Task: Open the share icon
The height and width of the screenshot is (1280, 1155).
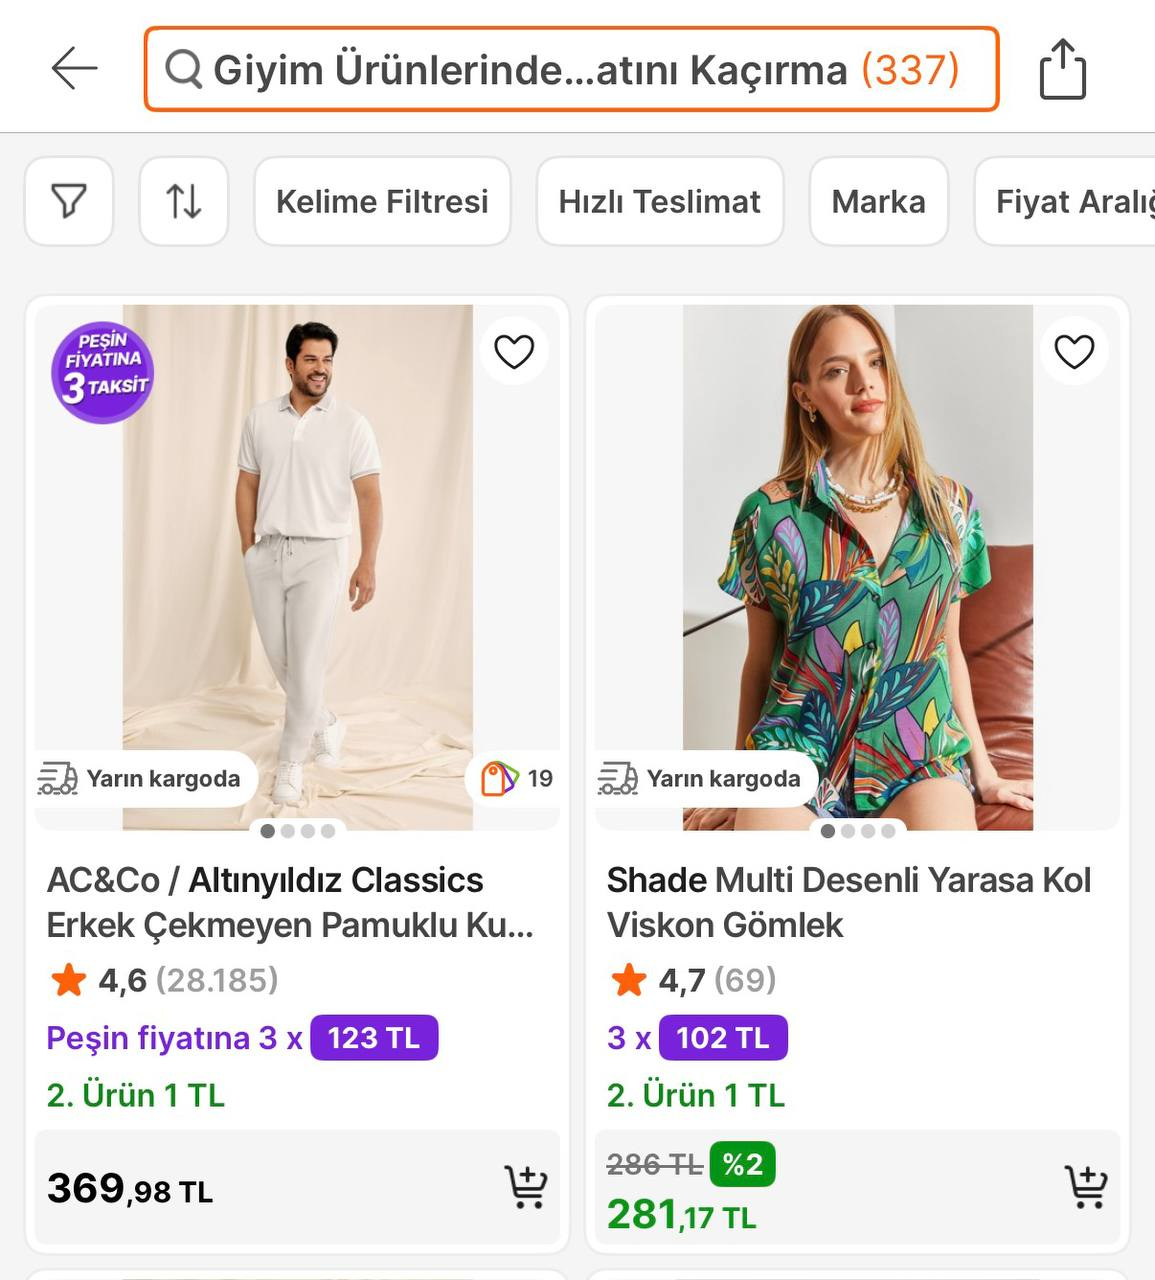Action: pyautogui.click(x=1062, y=69)
